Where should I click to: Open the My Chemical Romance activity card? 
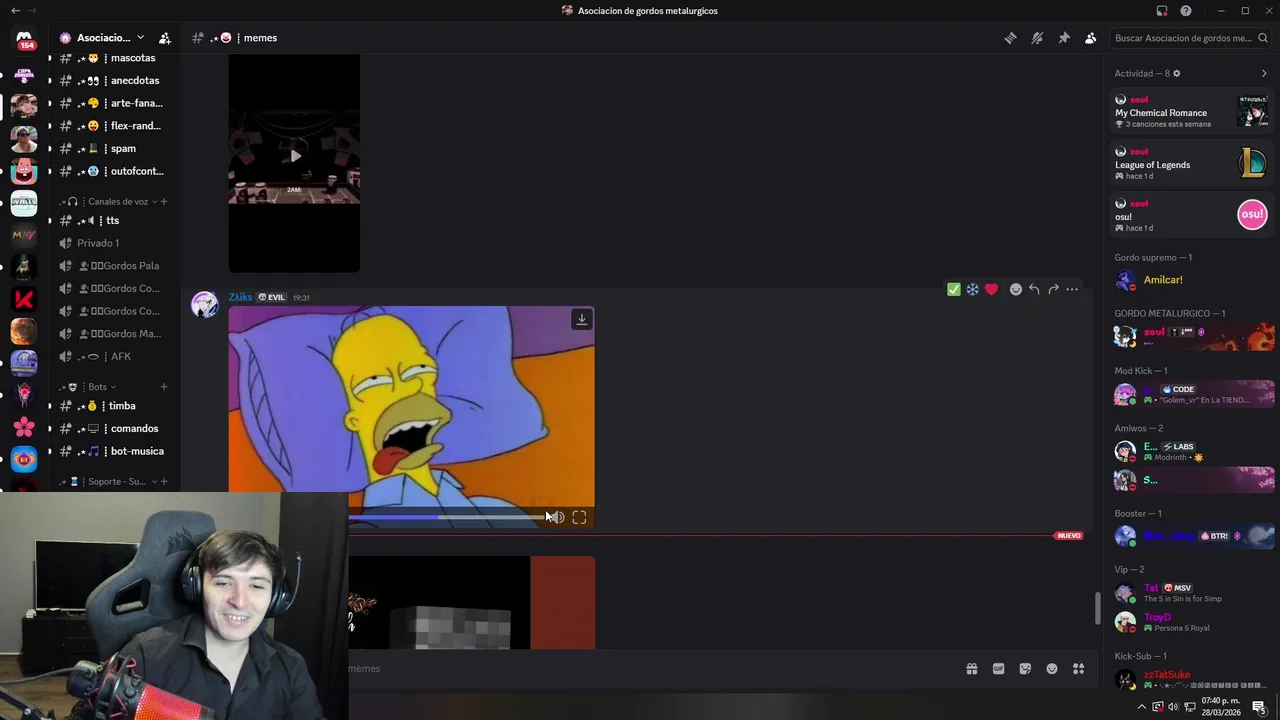point(1192,112)
